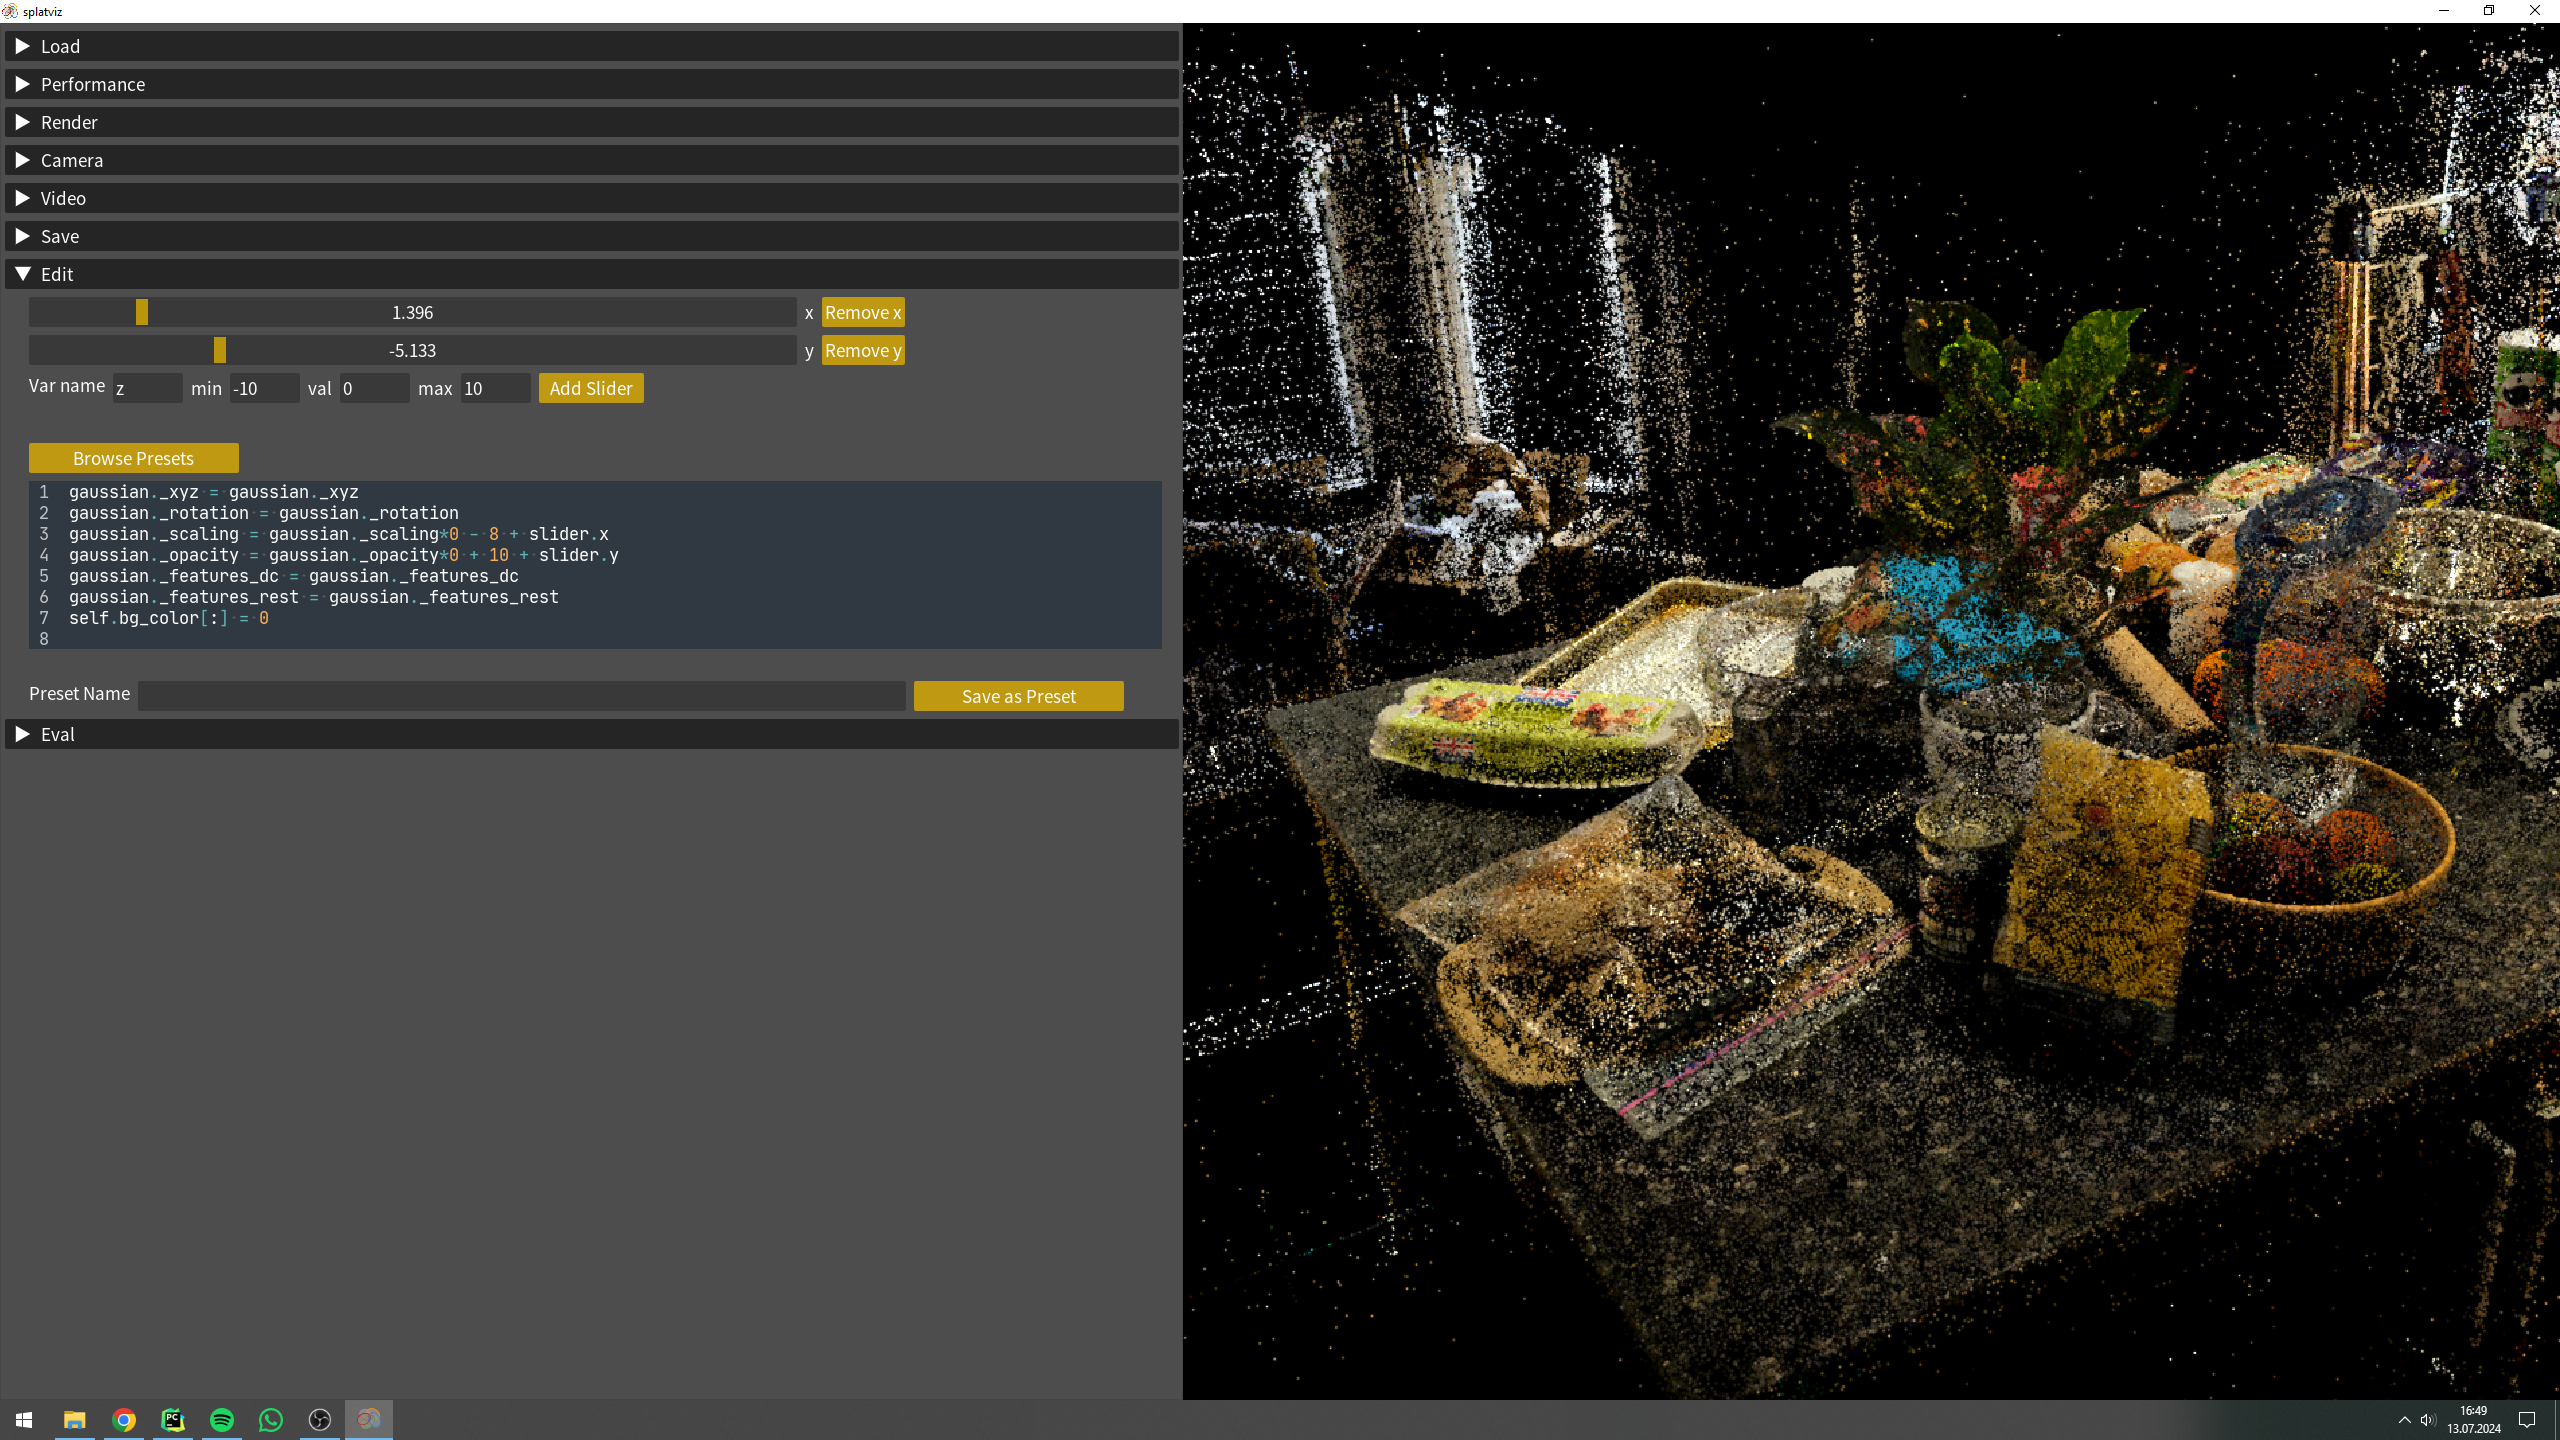Click the Spotify taskbar icon
Viewport: 2560px width, 1440px height.
[x=222, y=1419]
